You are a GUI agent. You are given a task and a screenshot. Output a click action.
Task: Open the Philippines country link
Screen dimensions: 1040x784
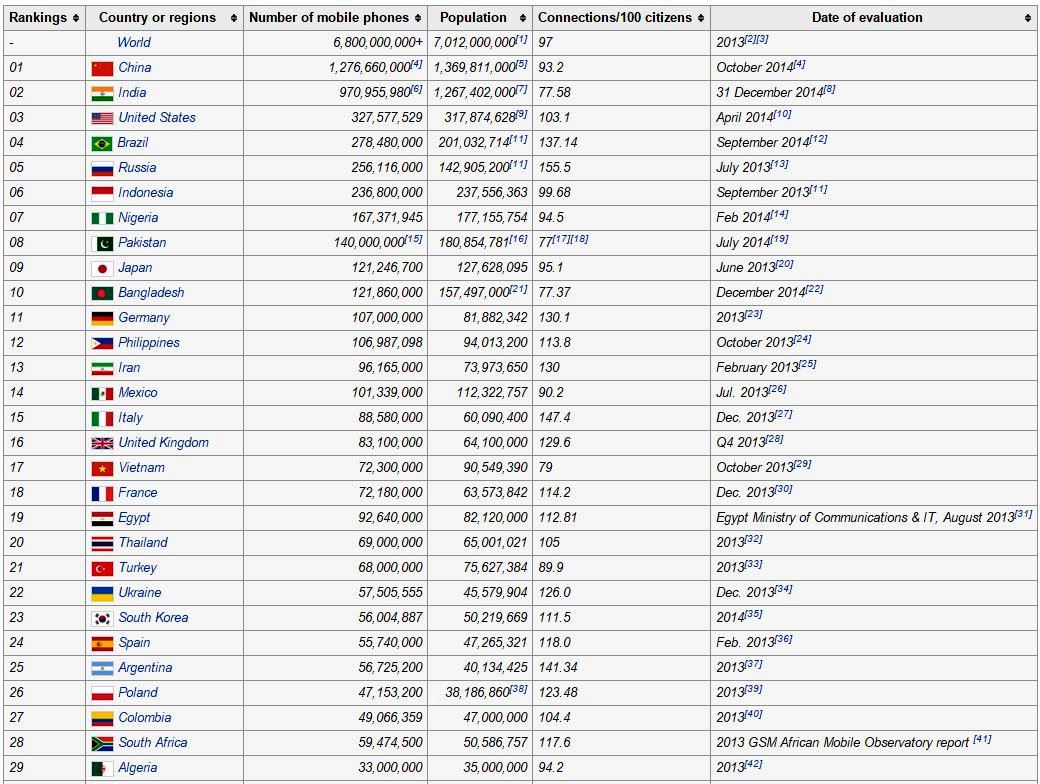tap(149, 343)
